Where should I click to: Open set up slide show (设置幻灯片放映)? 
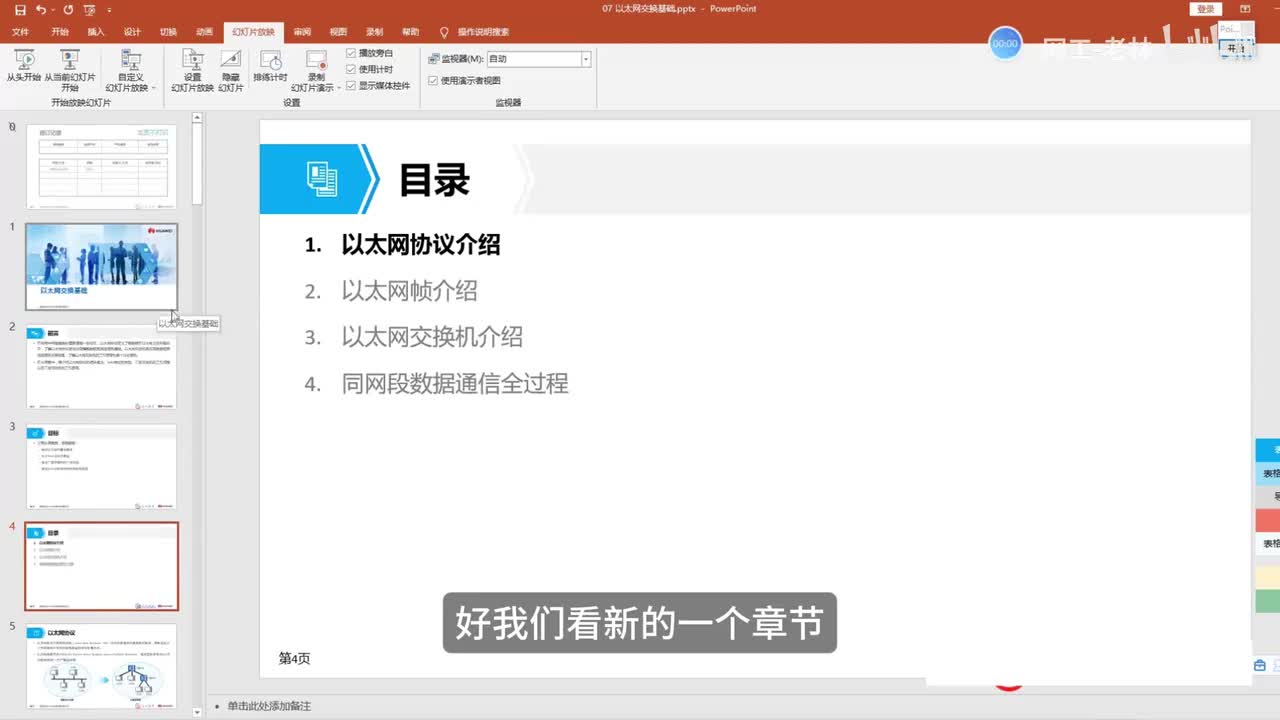coord(192,70)
